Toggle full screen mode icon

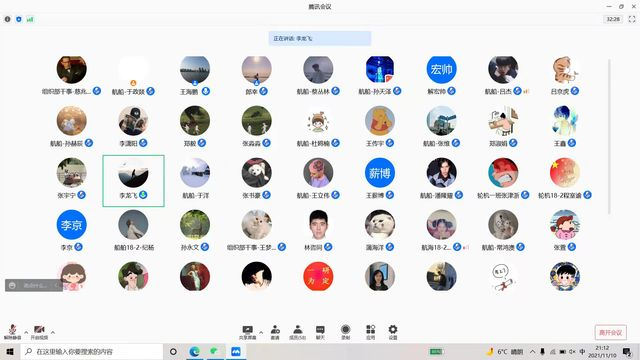click(x=632, y=19)
